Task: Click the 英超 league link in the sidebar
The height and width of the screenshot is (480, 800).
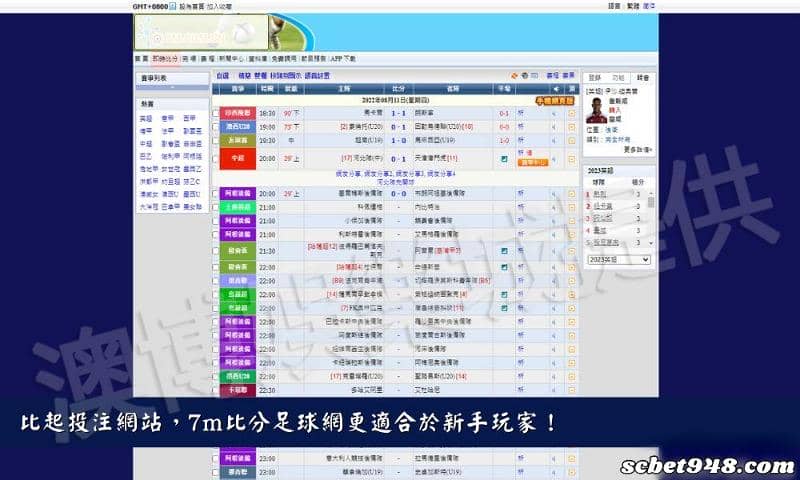Action: [146, 118]
